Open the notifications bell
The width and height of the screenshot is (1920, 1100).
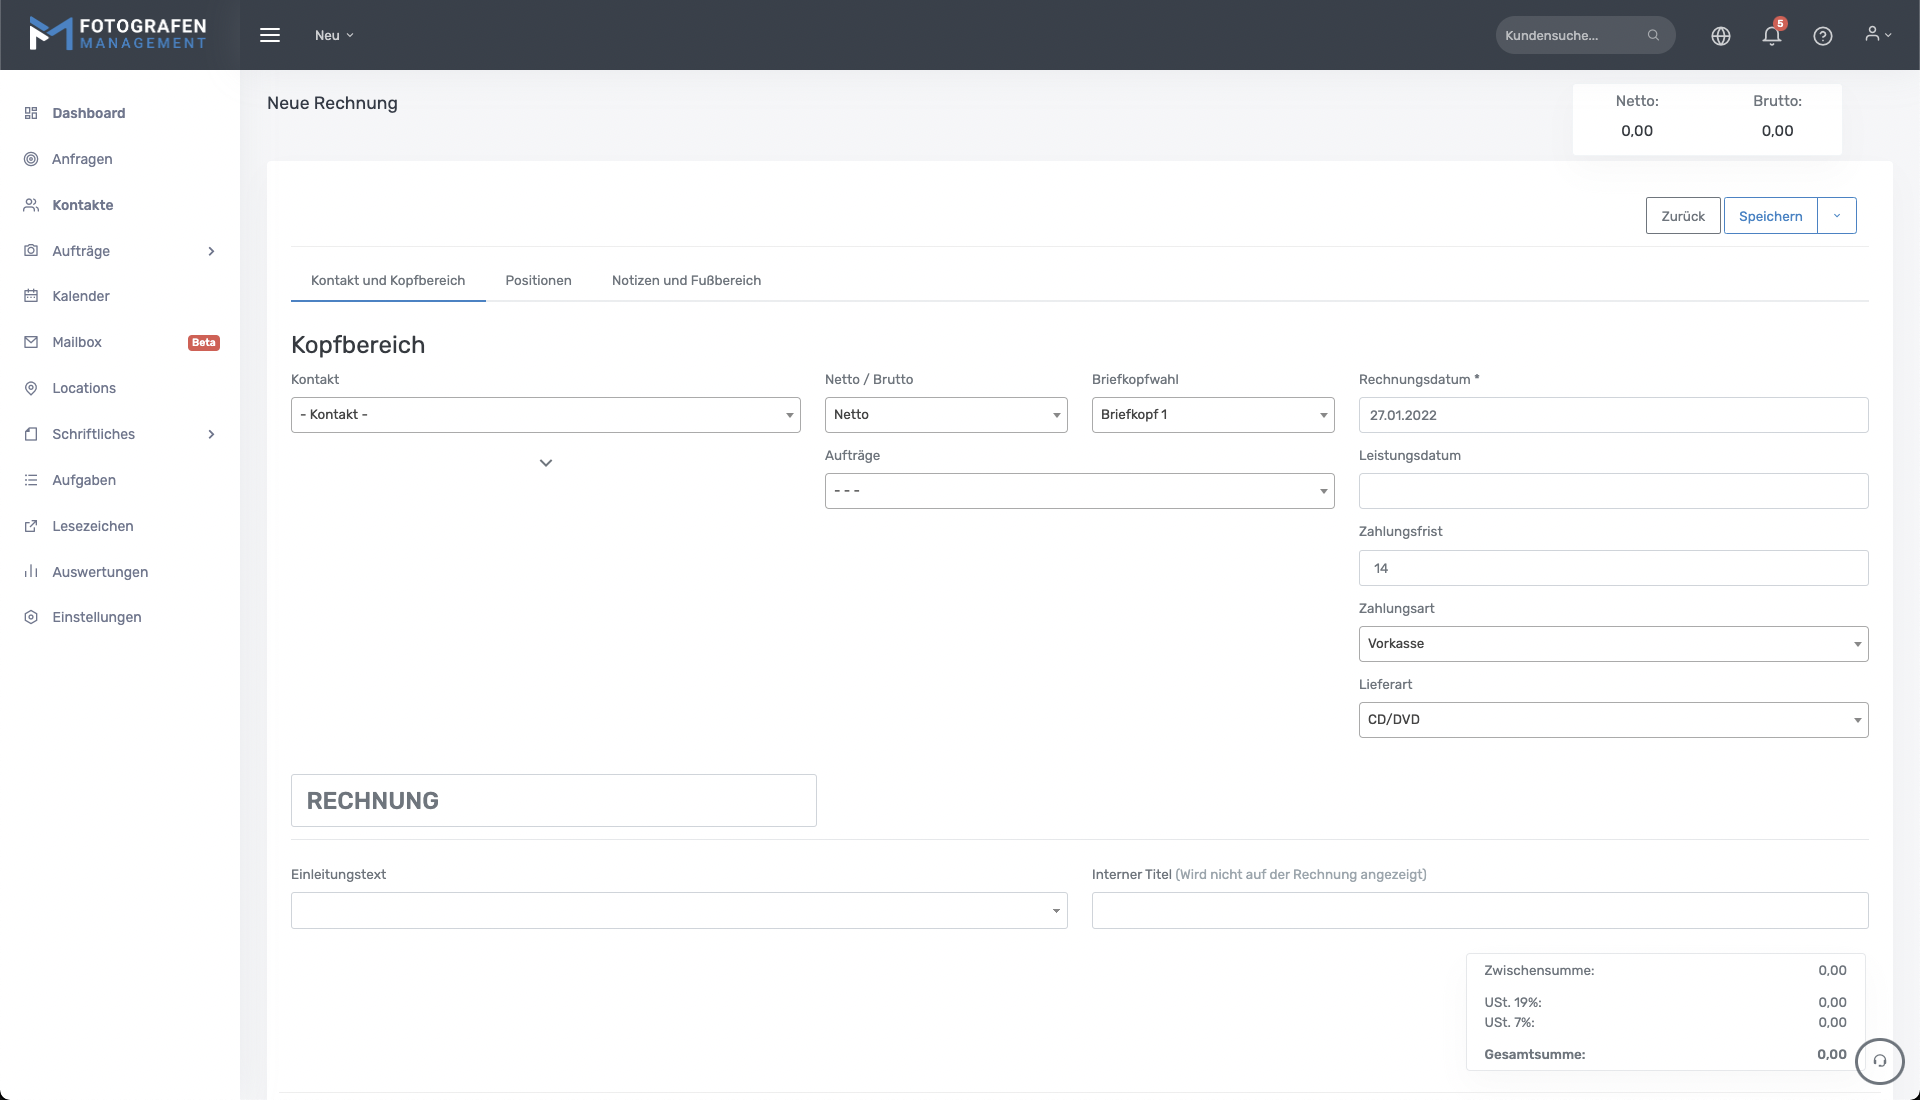click(x=1771, y=36)
